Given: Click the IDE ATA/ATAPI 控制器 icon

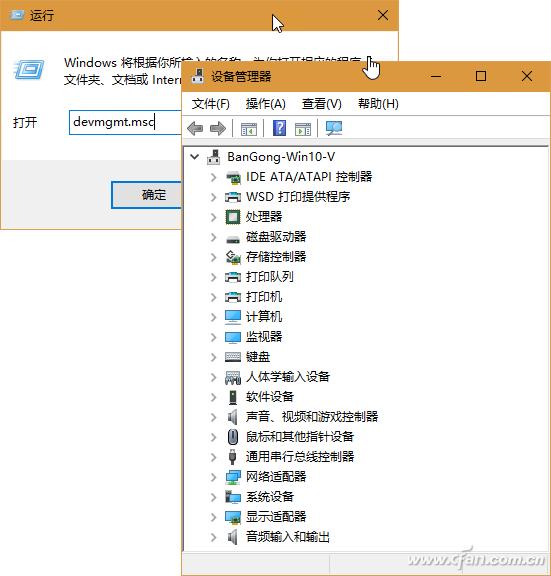Looking at the screenshot, I should pos(233,177).
